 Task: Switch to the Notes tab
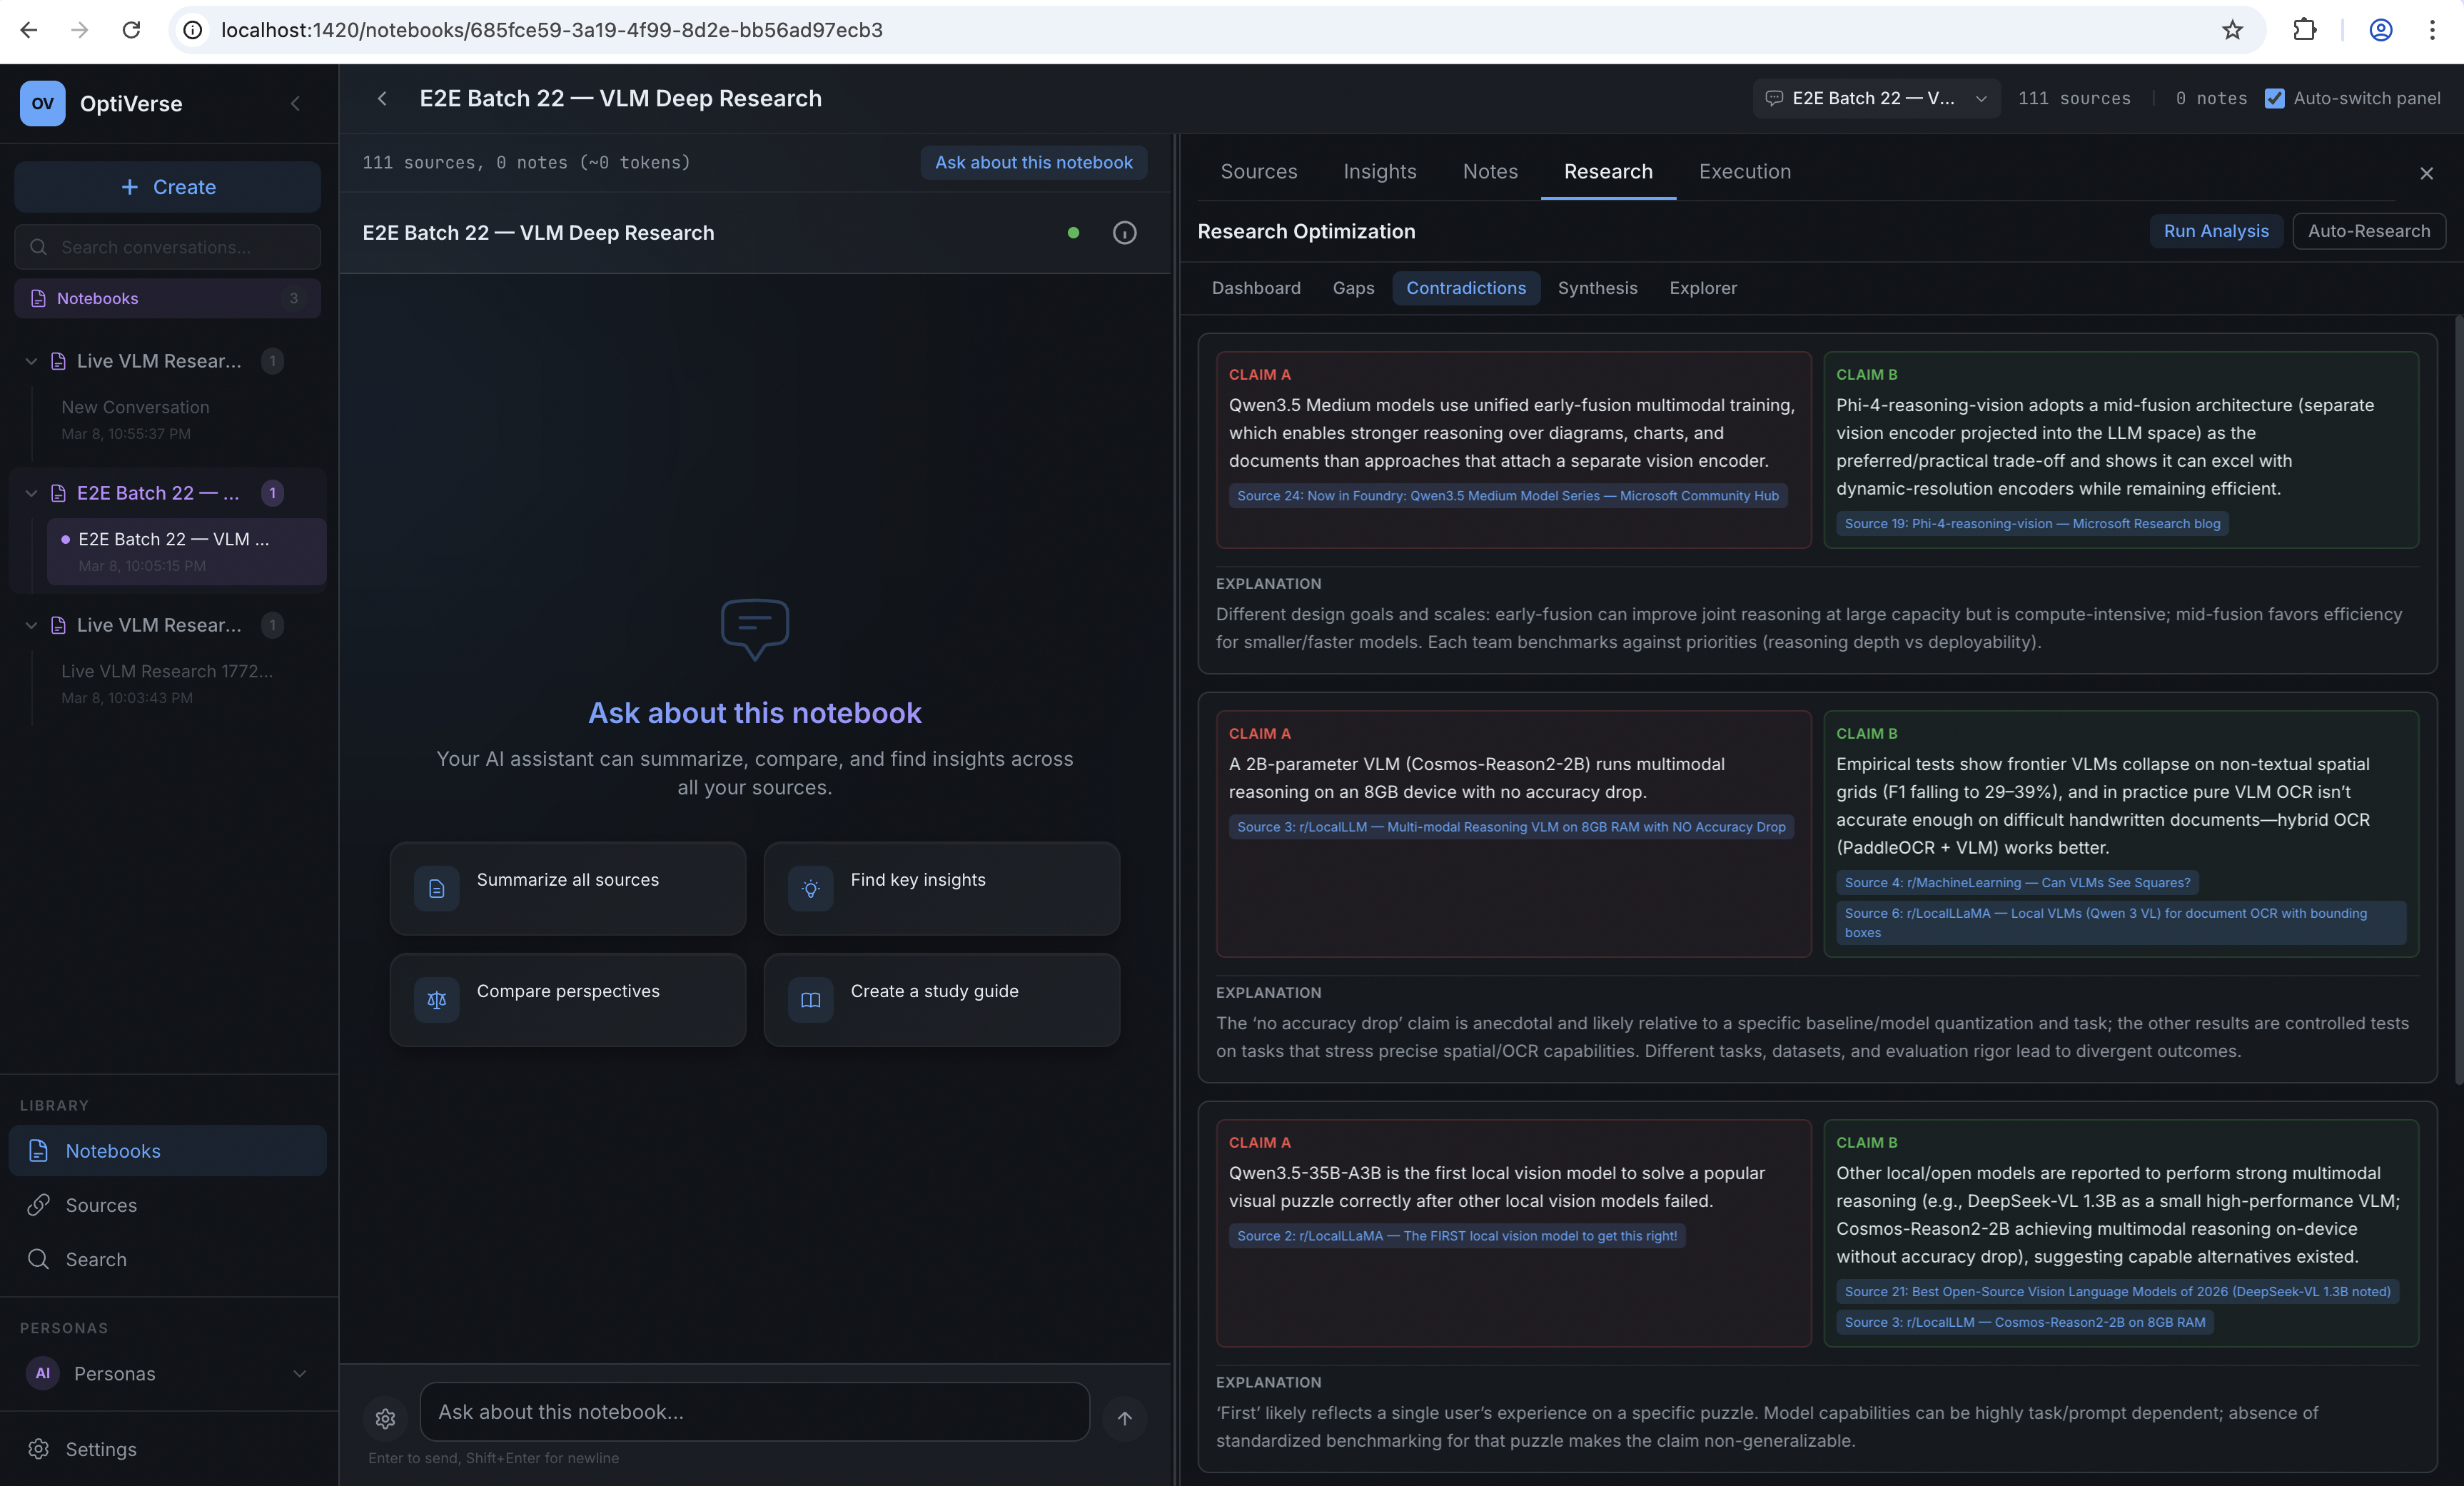coord(1490,171)
